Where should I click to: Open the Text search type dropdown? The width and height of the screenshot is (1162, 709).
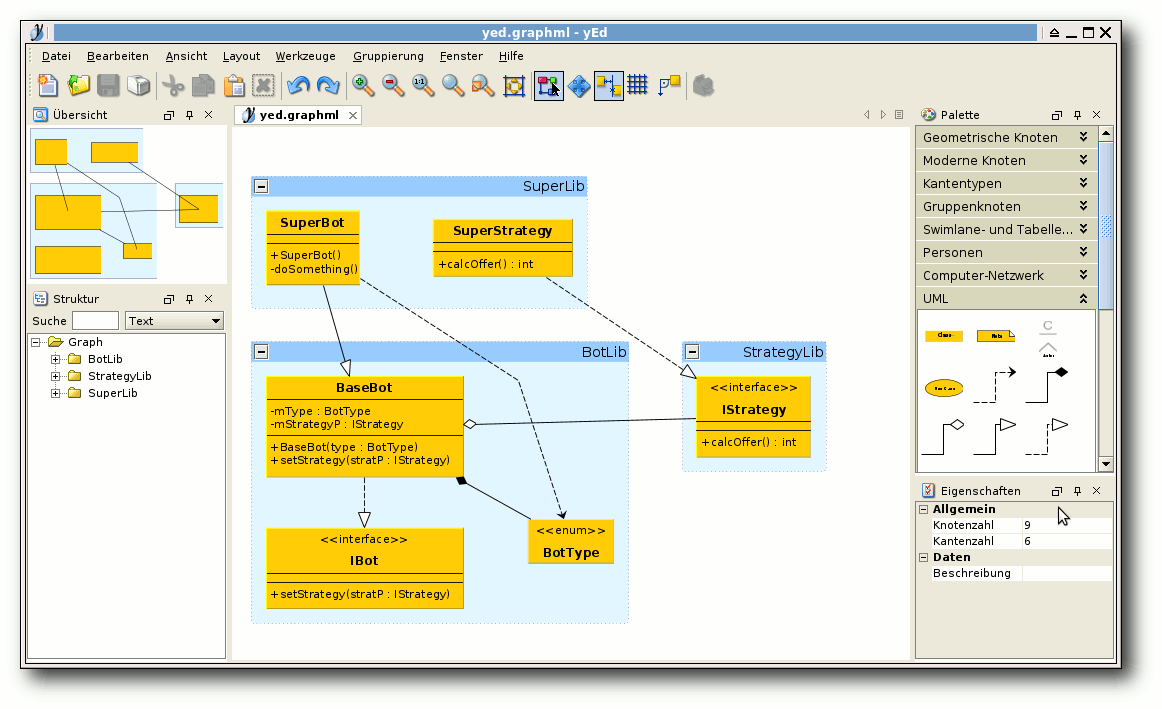coord(174,321)
